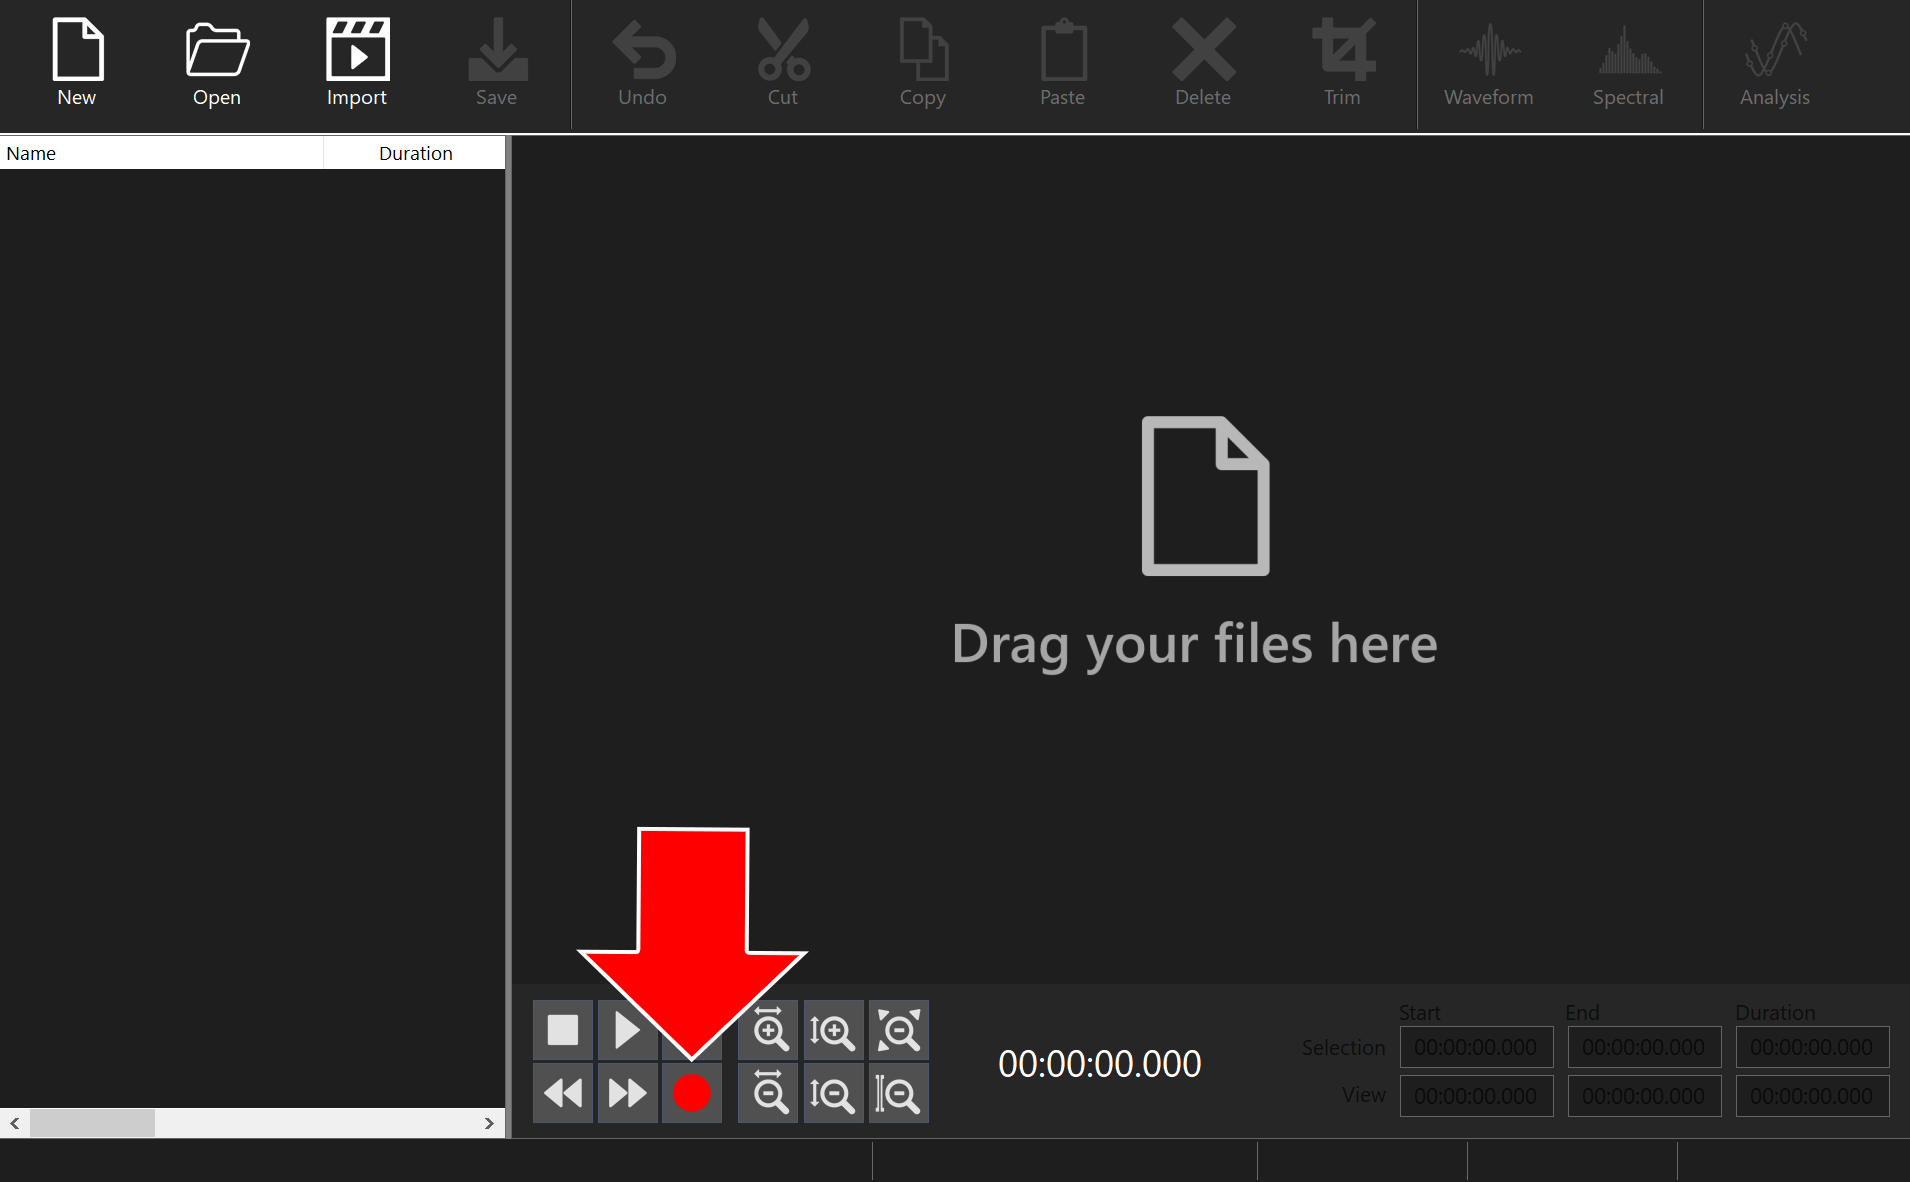Click the fast-forward double-arrow button
Viewport: 1910px width, 1182px height.
627,1093
